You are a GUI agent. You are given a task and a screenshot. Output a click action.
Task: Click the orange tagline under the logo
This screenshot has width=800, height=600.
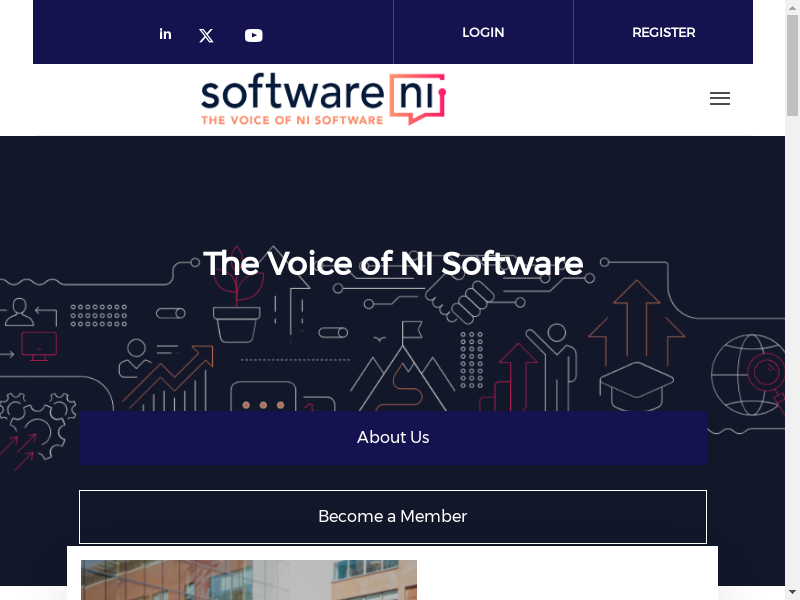292,120
